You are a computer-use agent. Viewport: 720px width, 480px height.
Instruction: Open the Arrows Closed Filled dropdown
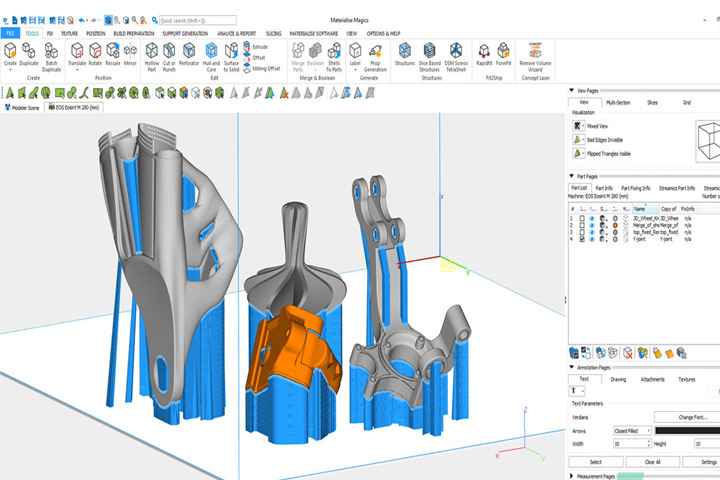(x=632, y=431)
